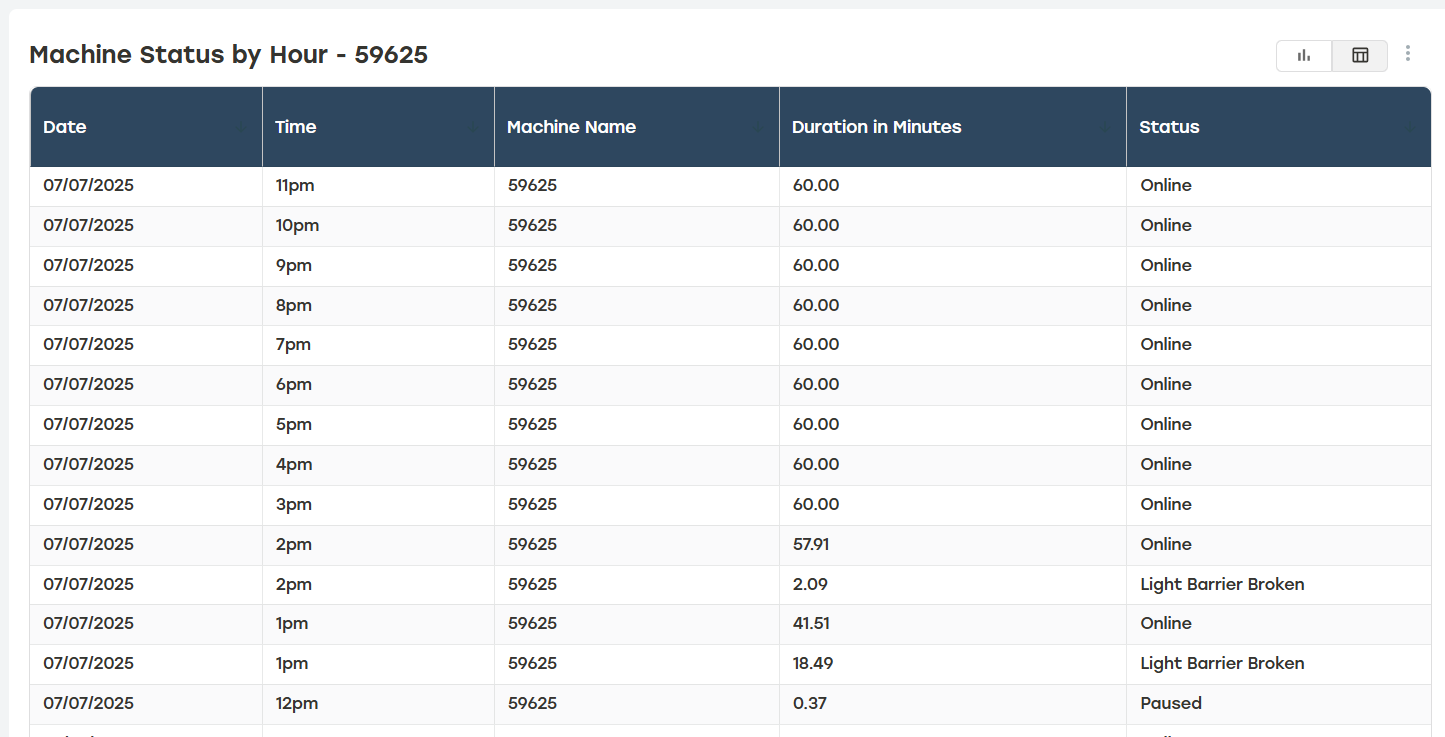Open the kebab menu with three dots

(1408, 55)
